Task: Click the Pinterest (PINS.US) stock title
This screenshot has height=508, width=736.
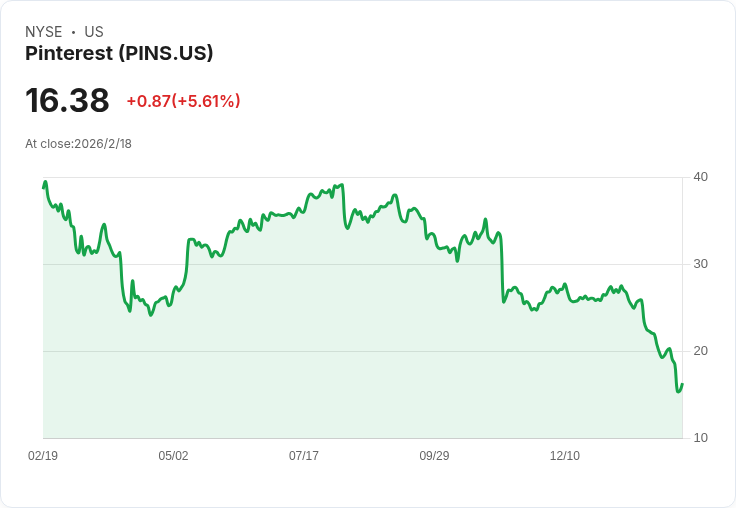Action: 119,54
